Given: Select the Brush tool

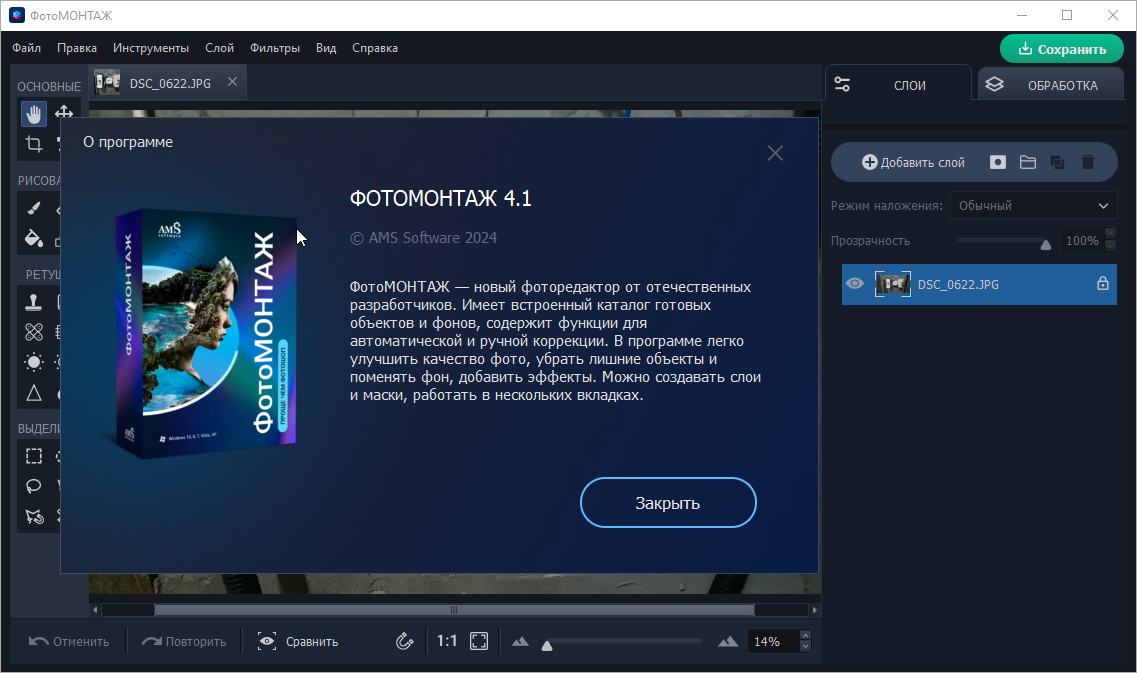Looking at the screenshot, I should [x=33, y=209].
